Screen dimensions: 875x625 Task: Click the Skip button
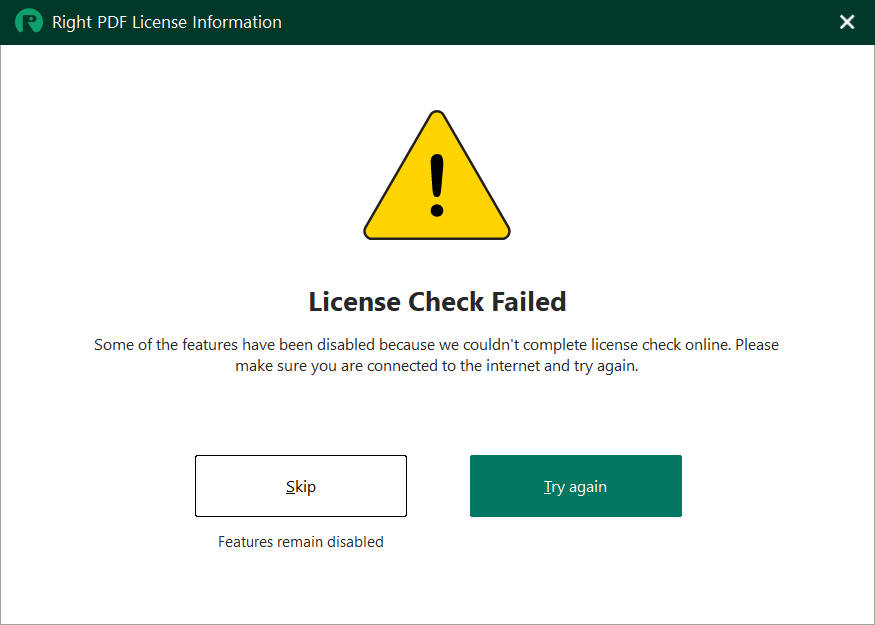point(301,486)
